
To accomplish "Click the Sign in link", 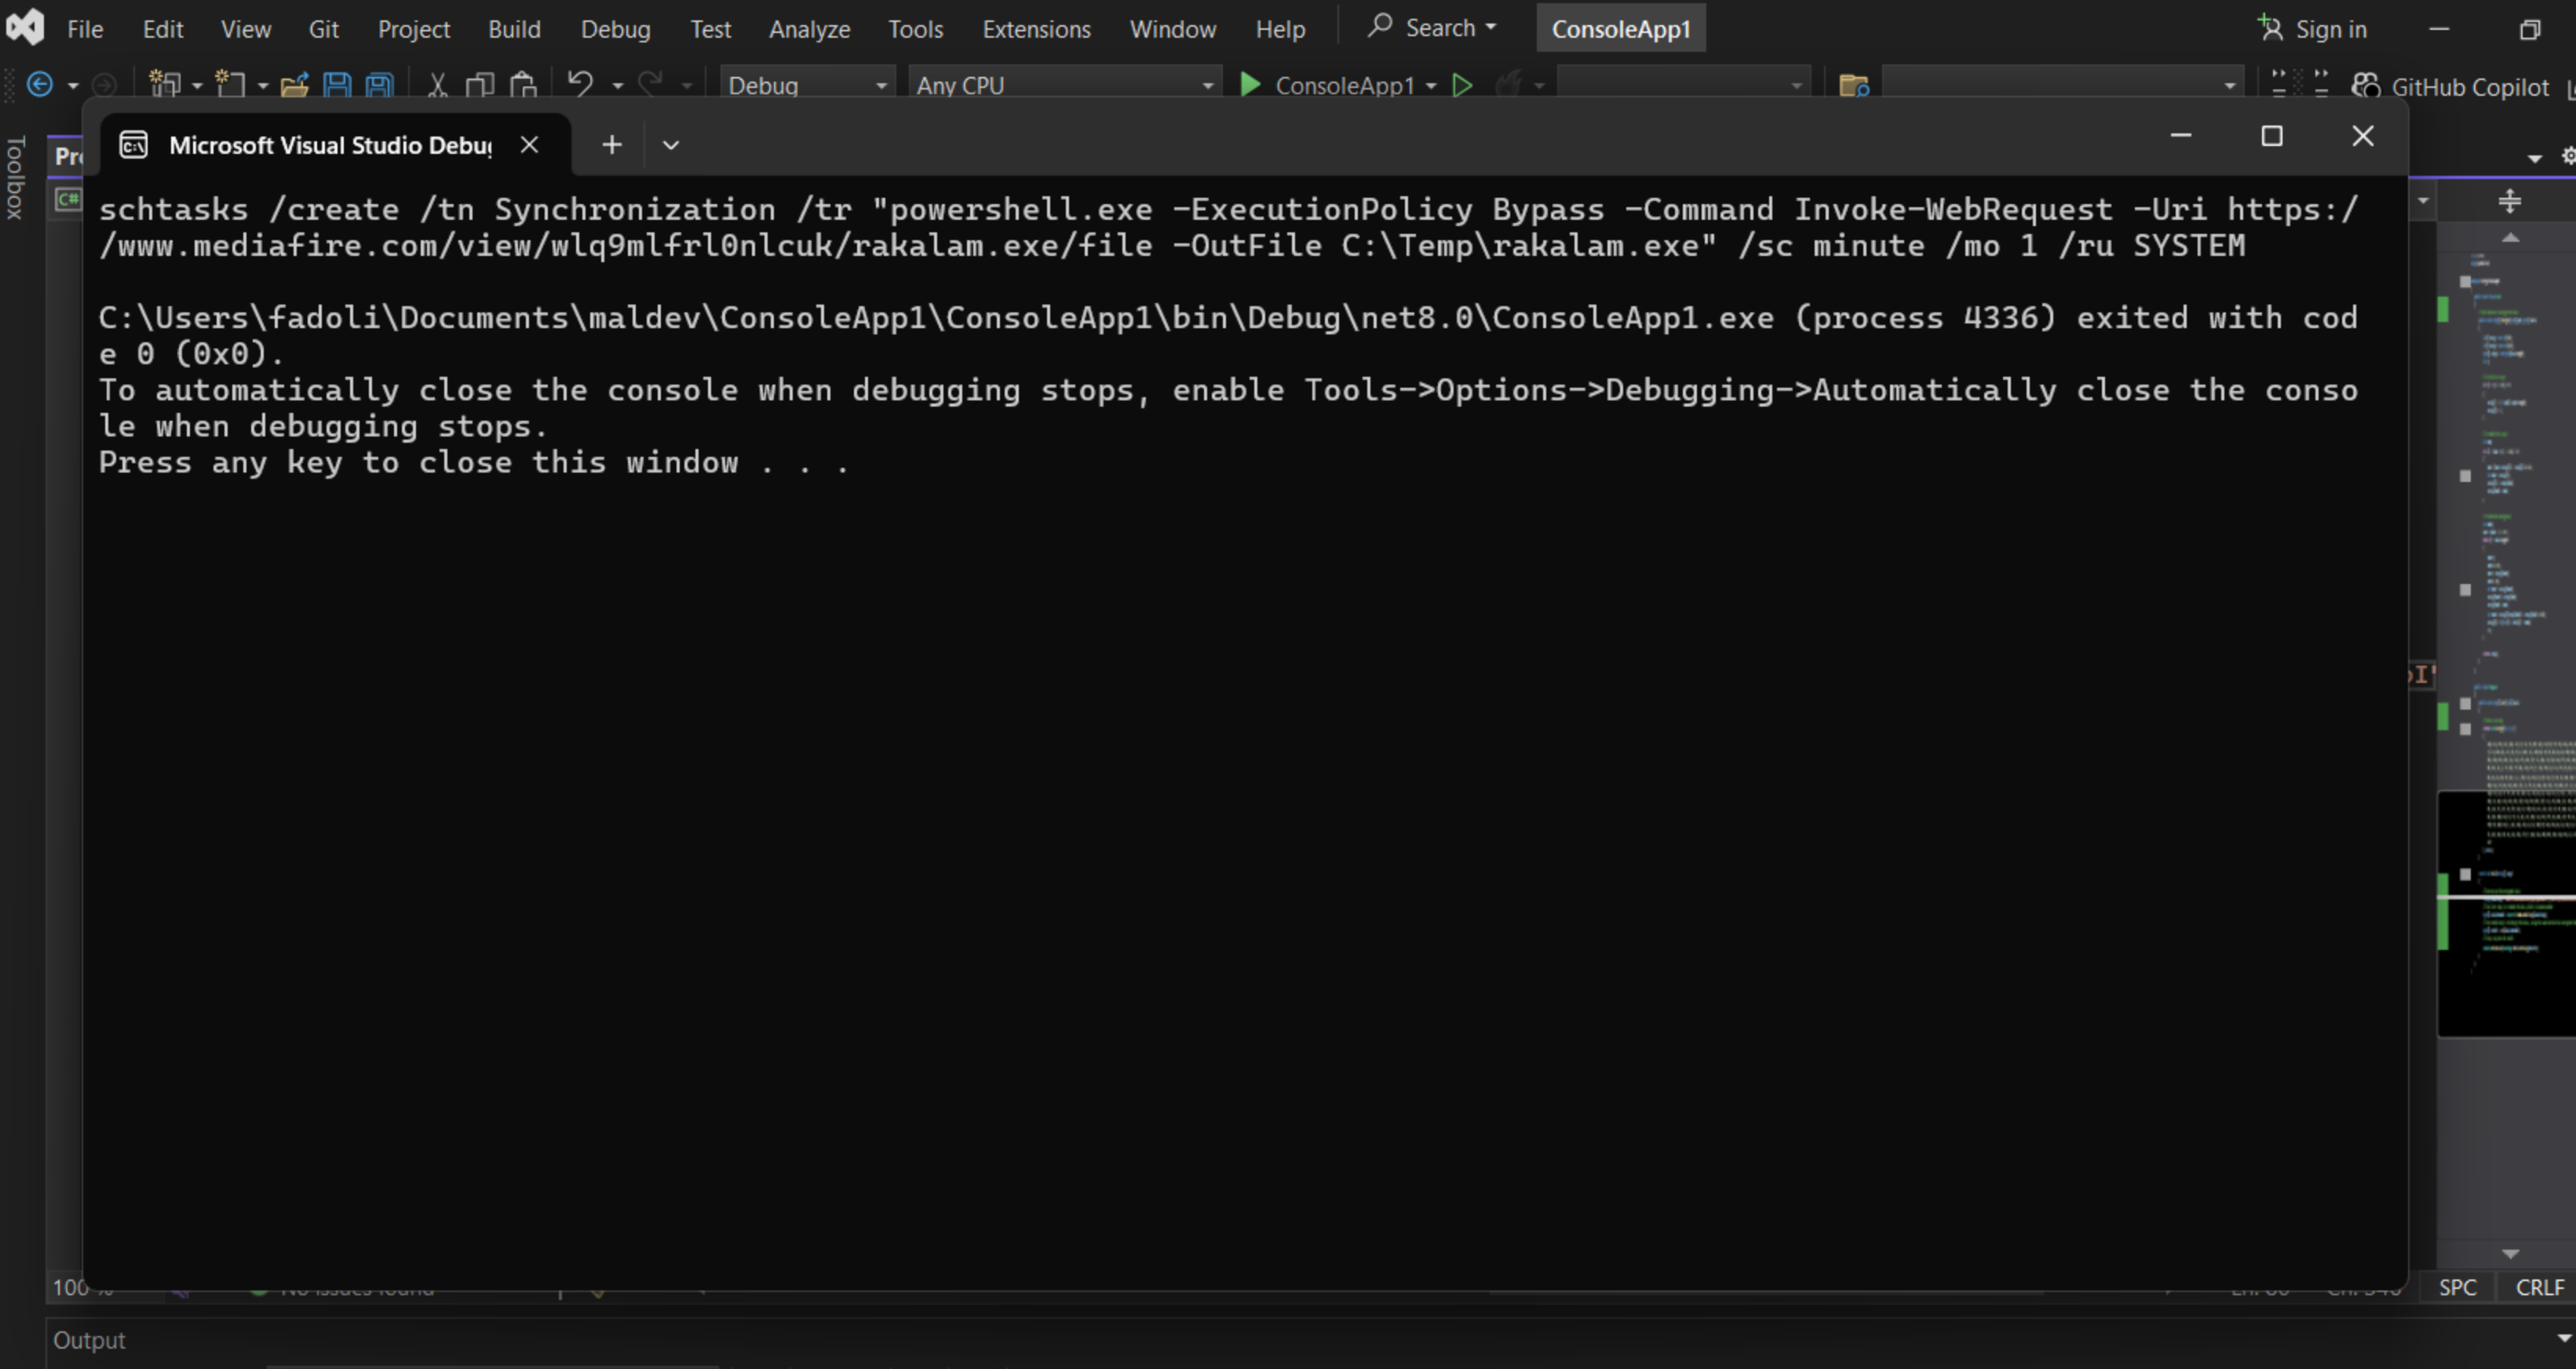I will 2330,29.
